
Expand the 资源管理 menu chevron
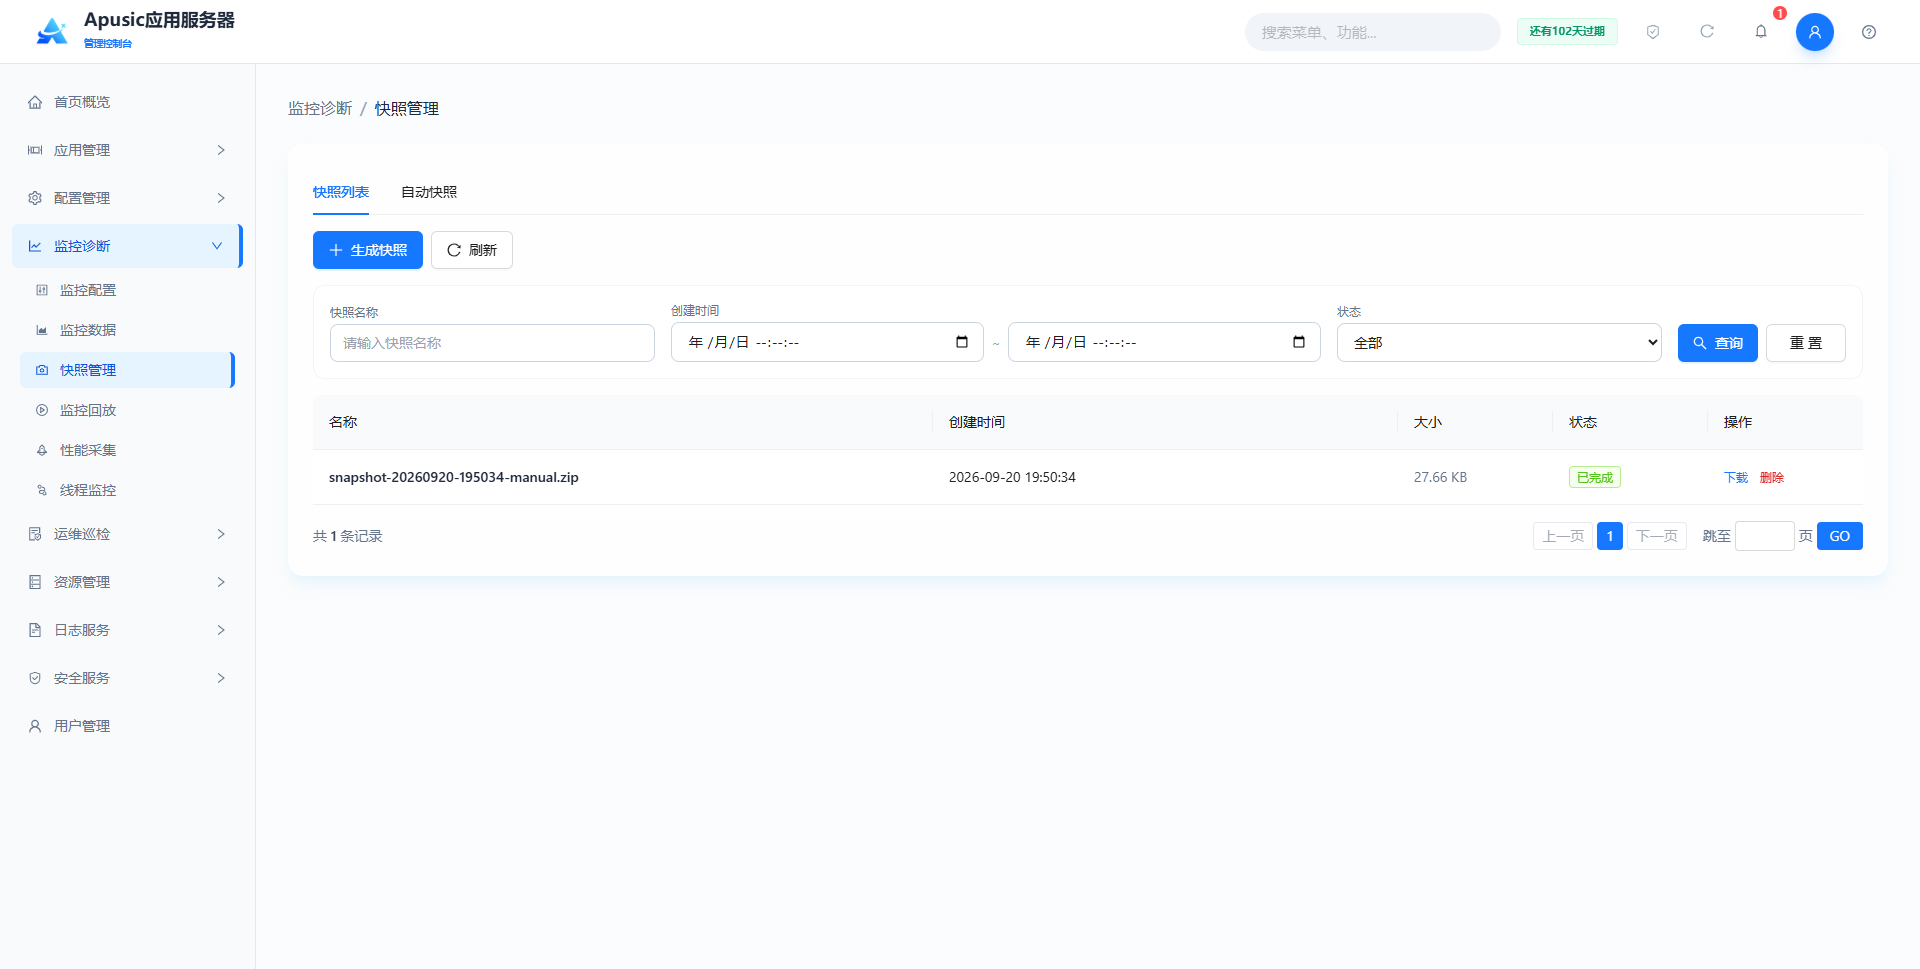point(221,582)
